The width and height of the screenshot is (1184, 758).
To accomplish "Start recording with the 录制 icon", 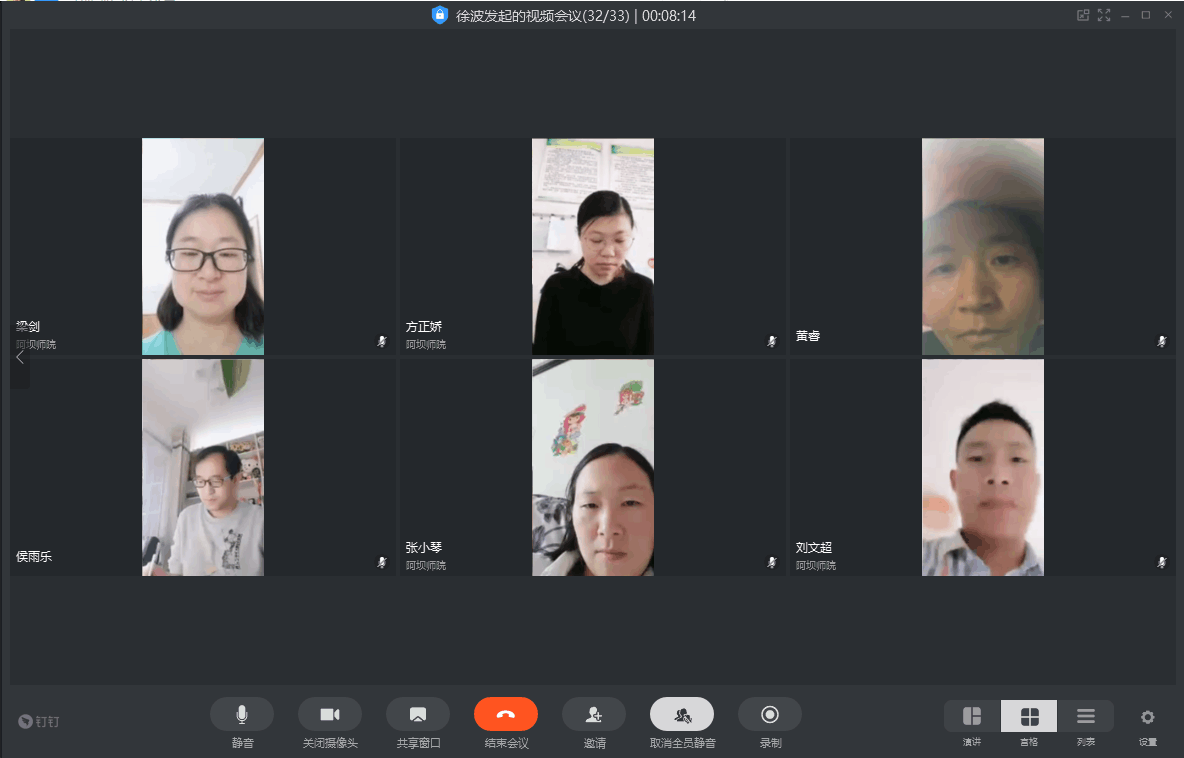I will pos(769,714).
